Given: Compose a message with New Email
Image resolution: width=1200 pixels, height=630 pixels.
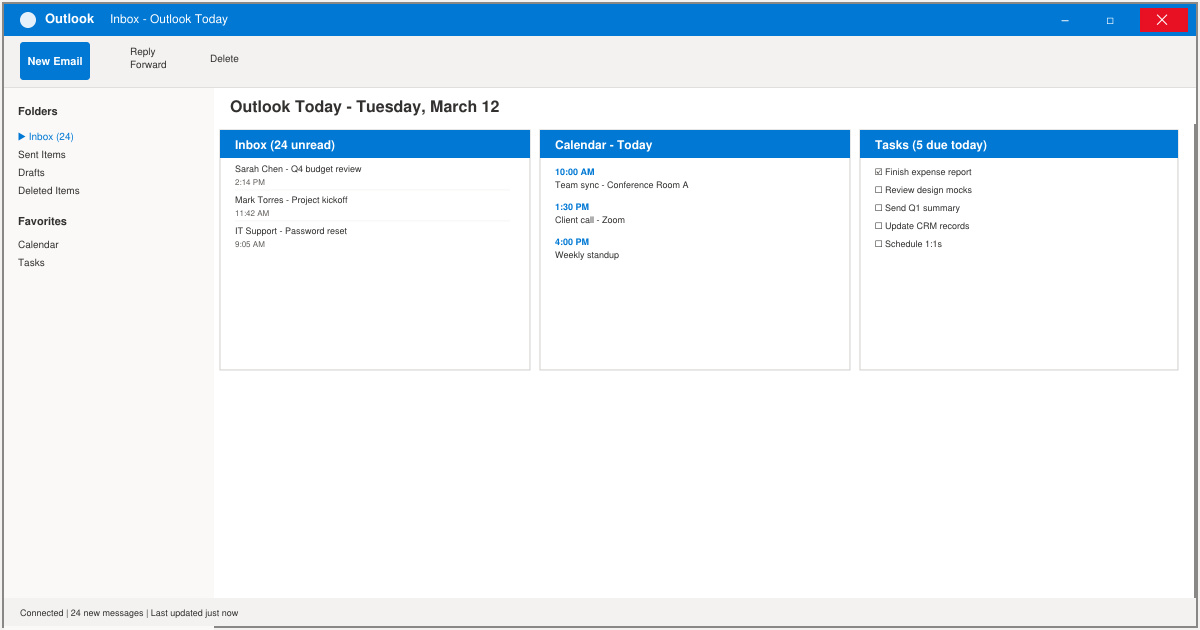Looking at the screenshot, I should 55,61.
